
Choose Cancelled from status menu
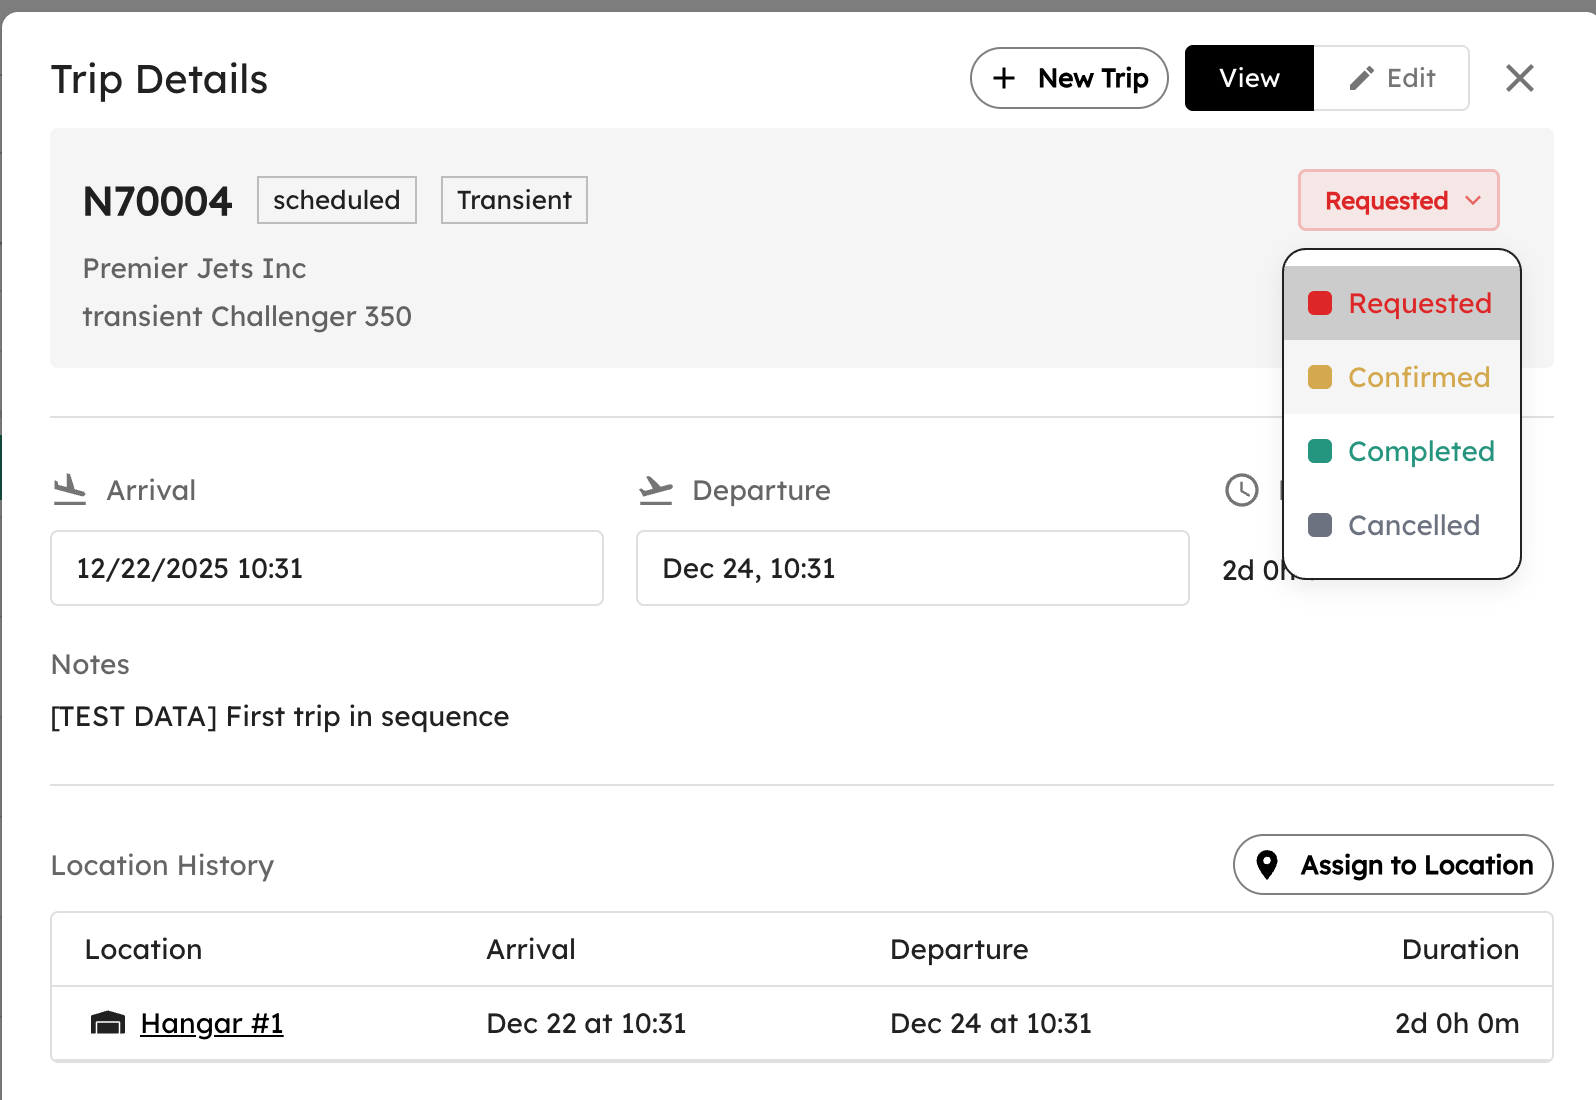coord(1413,525)
